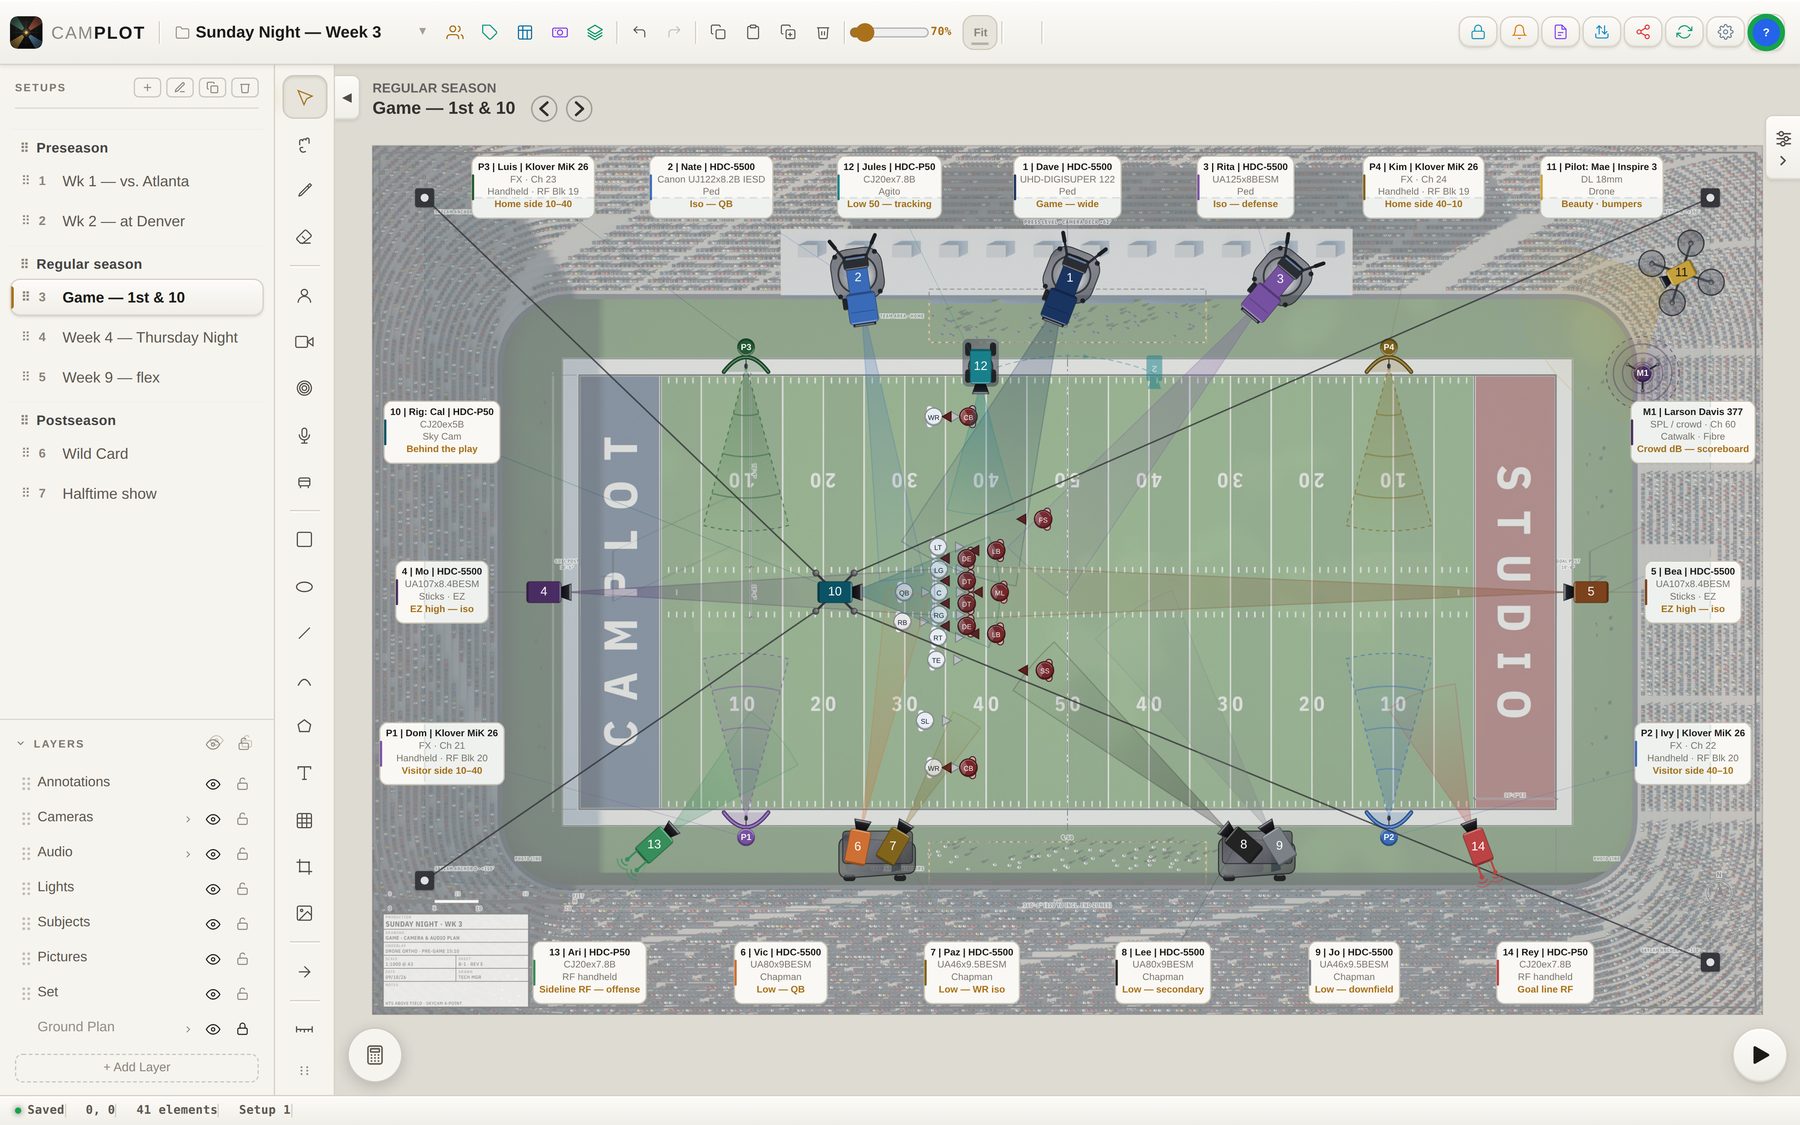The image size is (1800, 1125).
Task: Open the blue help button
Action: coord(1766,32)
